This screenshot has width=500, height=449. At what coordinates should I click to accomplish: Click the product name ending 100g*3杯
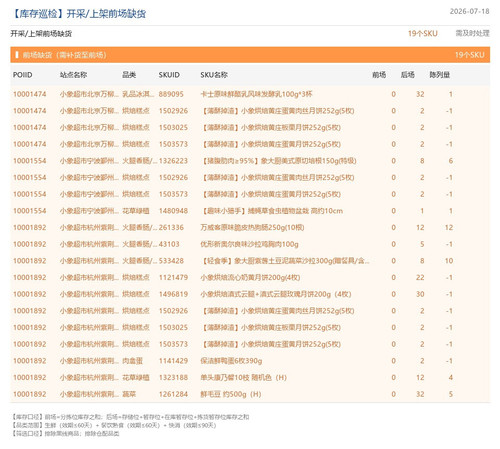(x=256, y=94)
